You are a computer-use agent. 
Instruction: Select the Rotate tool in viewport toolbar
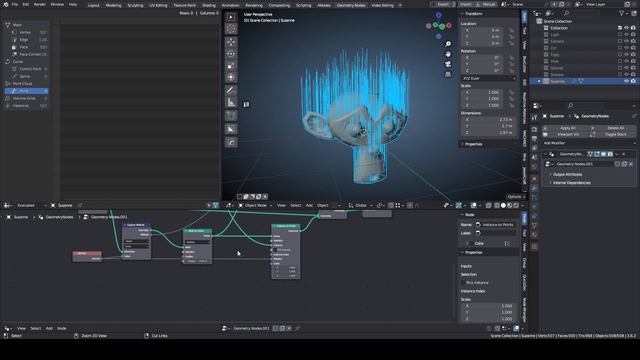point(231,53)
